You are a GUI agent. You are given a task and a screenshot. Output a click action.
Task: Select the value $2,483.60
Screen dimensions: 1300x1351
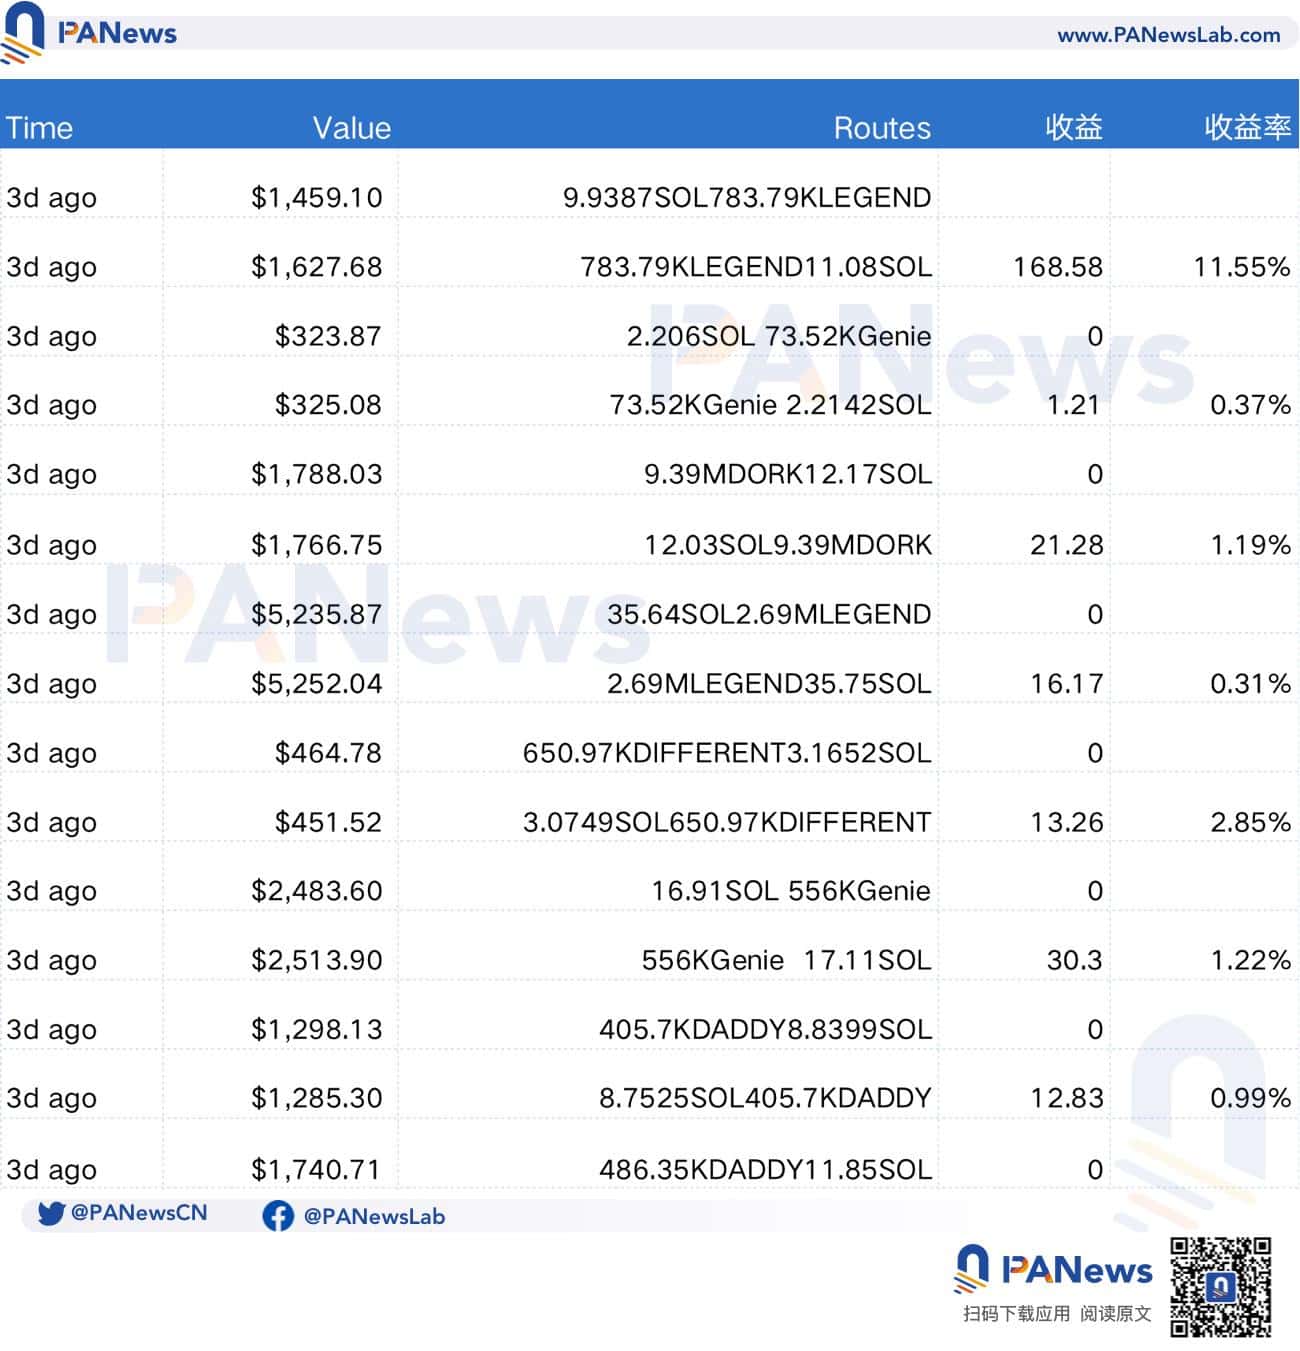[x=317, y=891]
